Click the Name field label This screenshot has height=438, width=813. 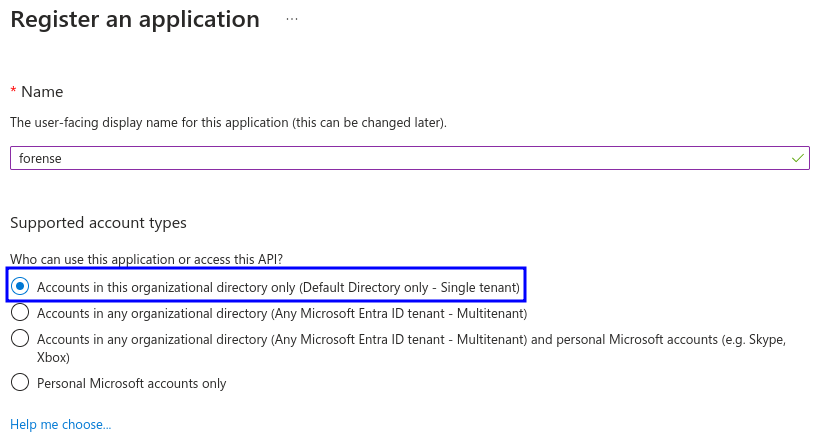42,92
